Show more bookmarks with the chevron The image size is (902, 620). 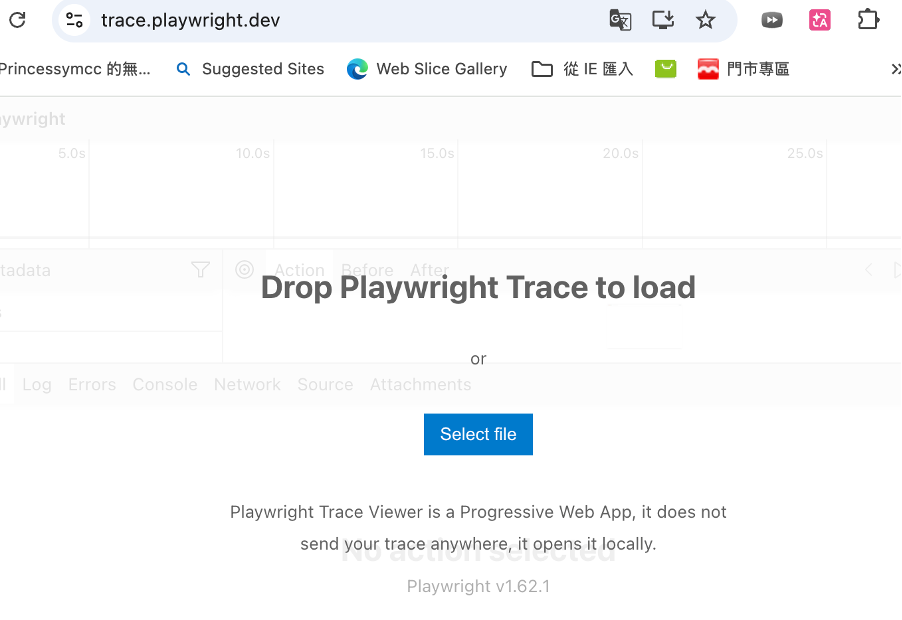tap(895, 69)
